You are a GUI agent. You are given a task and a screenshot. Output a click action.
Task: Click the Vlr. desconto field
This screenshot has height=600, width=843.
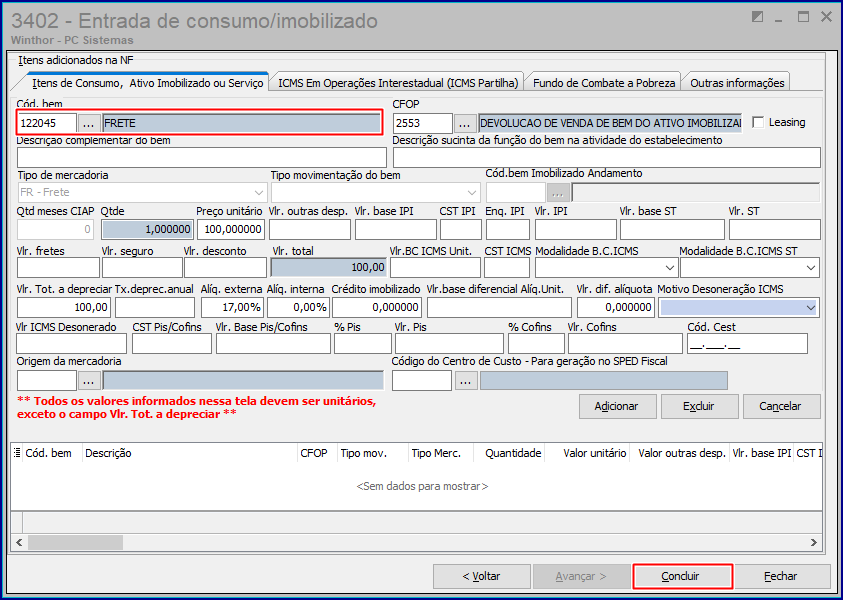[225, 267]
